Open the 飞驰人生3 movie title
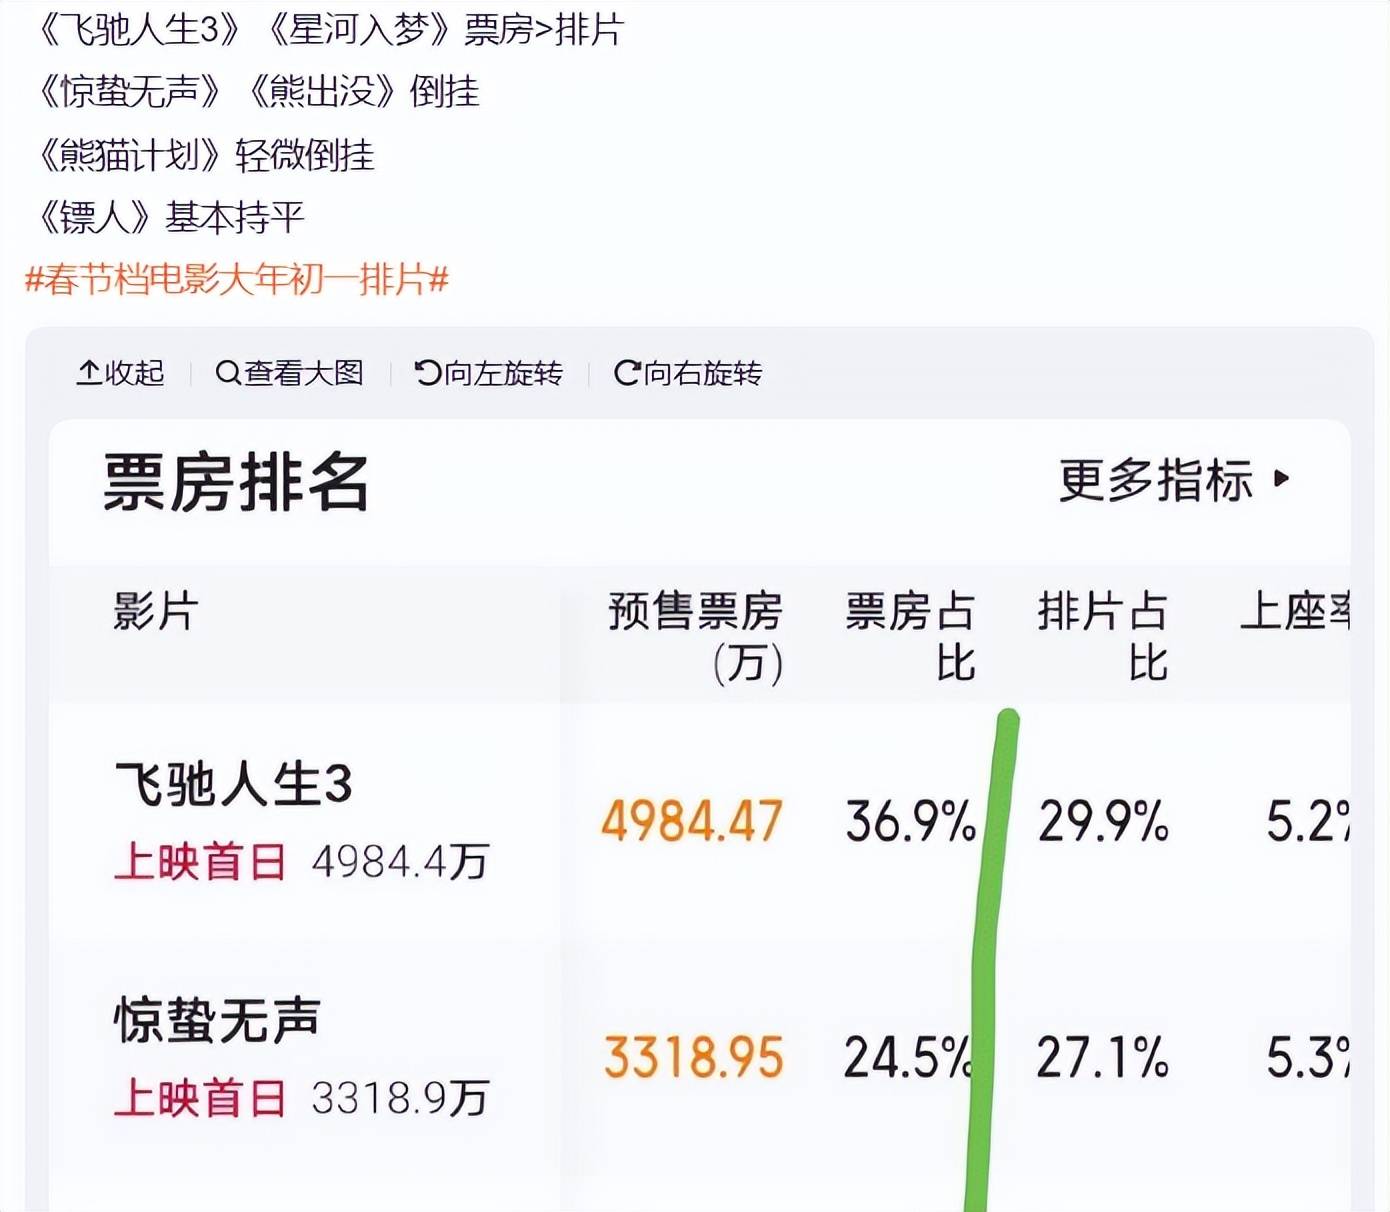This screenshot has width=1390, height=1212. click(234, 783)
